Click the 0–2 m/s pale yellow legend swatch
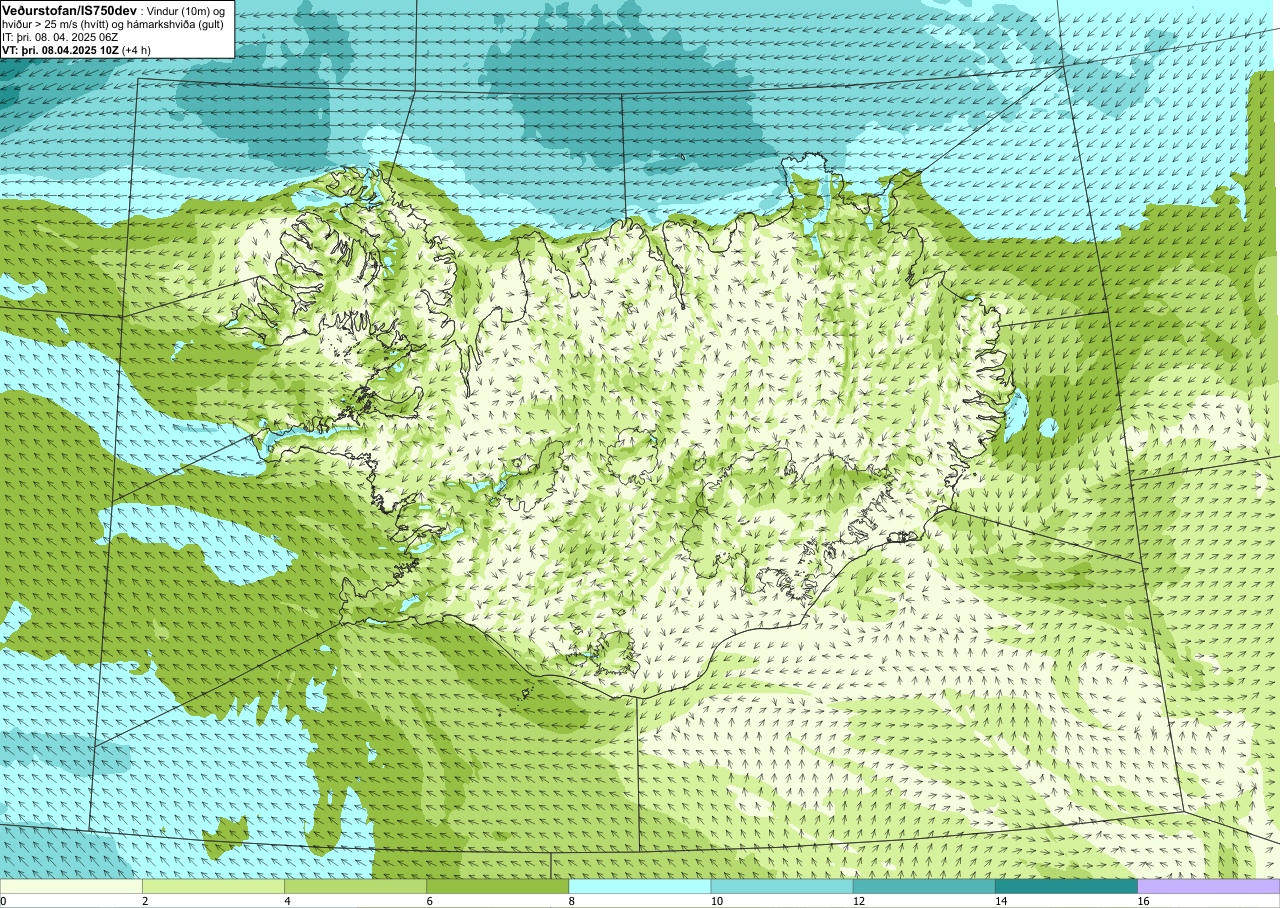The height and width of the screenshot is (908, 1280). tap(71, 886)
